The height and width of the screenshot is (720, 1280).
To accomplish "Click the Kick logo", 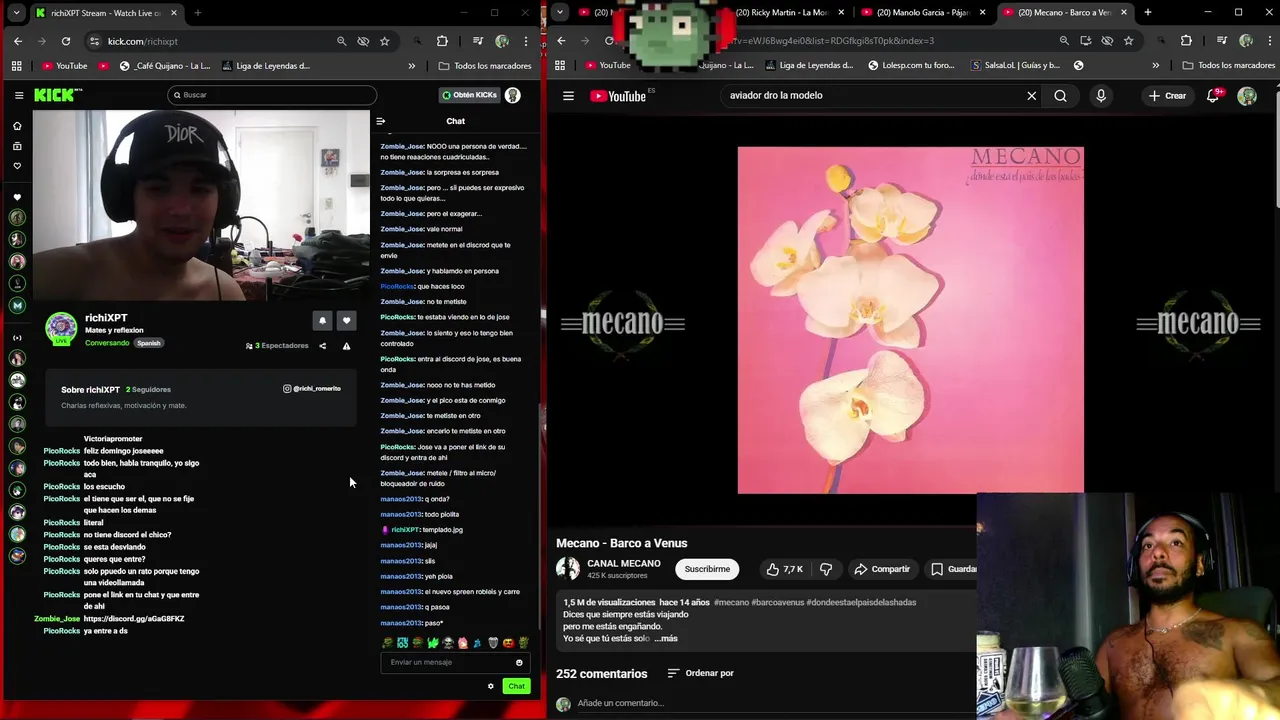I will (58, 95).
